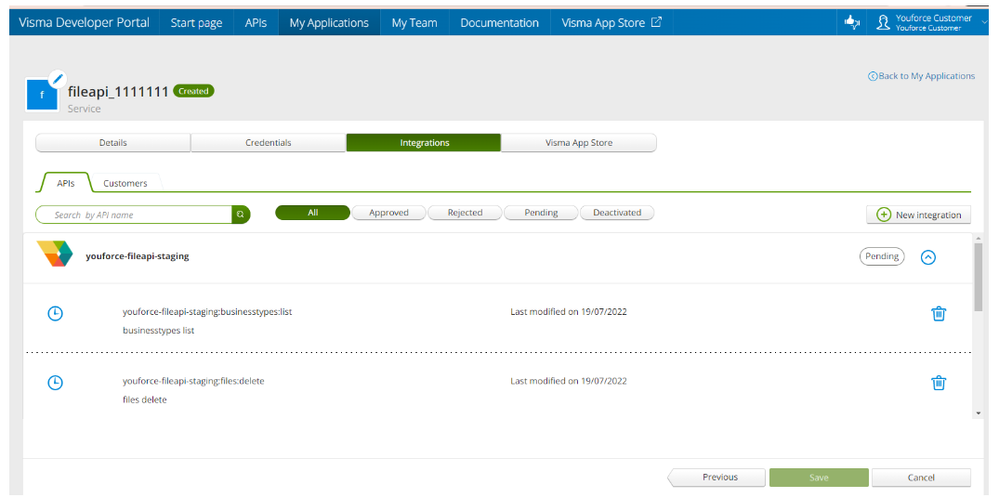Click the Pending status badge
The image size is (999, 496).
point(882,257)
